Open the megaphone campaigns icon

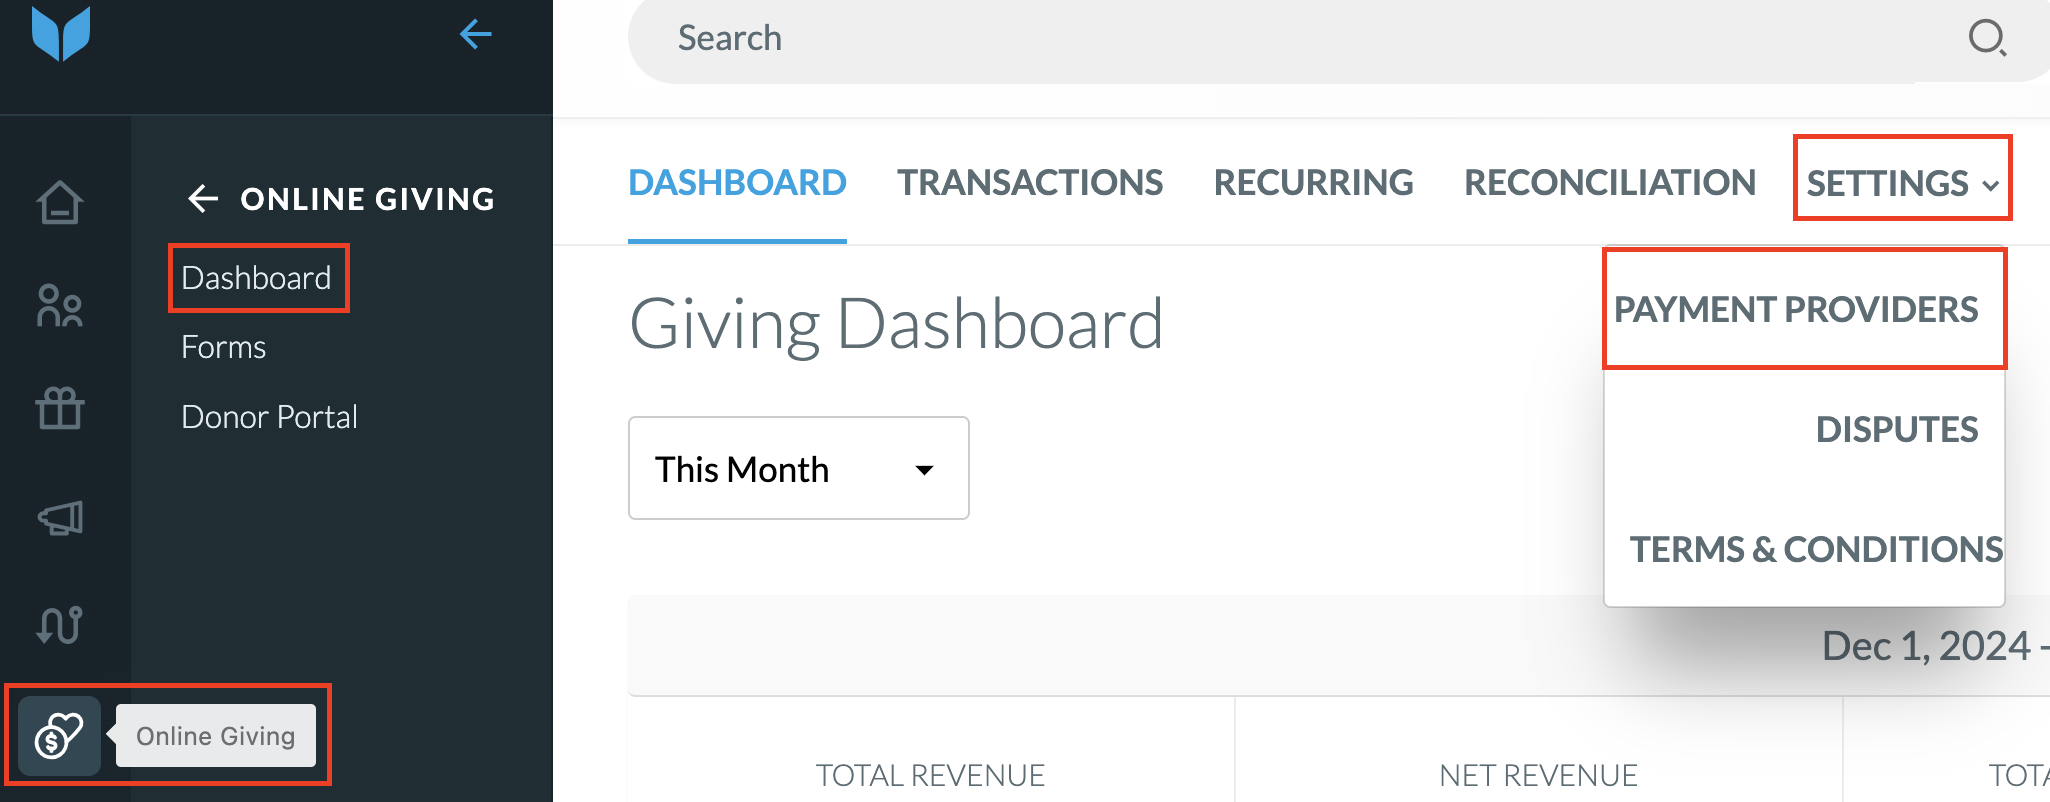60,517
